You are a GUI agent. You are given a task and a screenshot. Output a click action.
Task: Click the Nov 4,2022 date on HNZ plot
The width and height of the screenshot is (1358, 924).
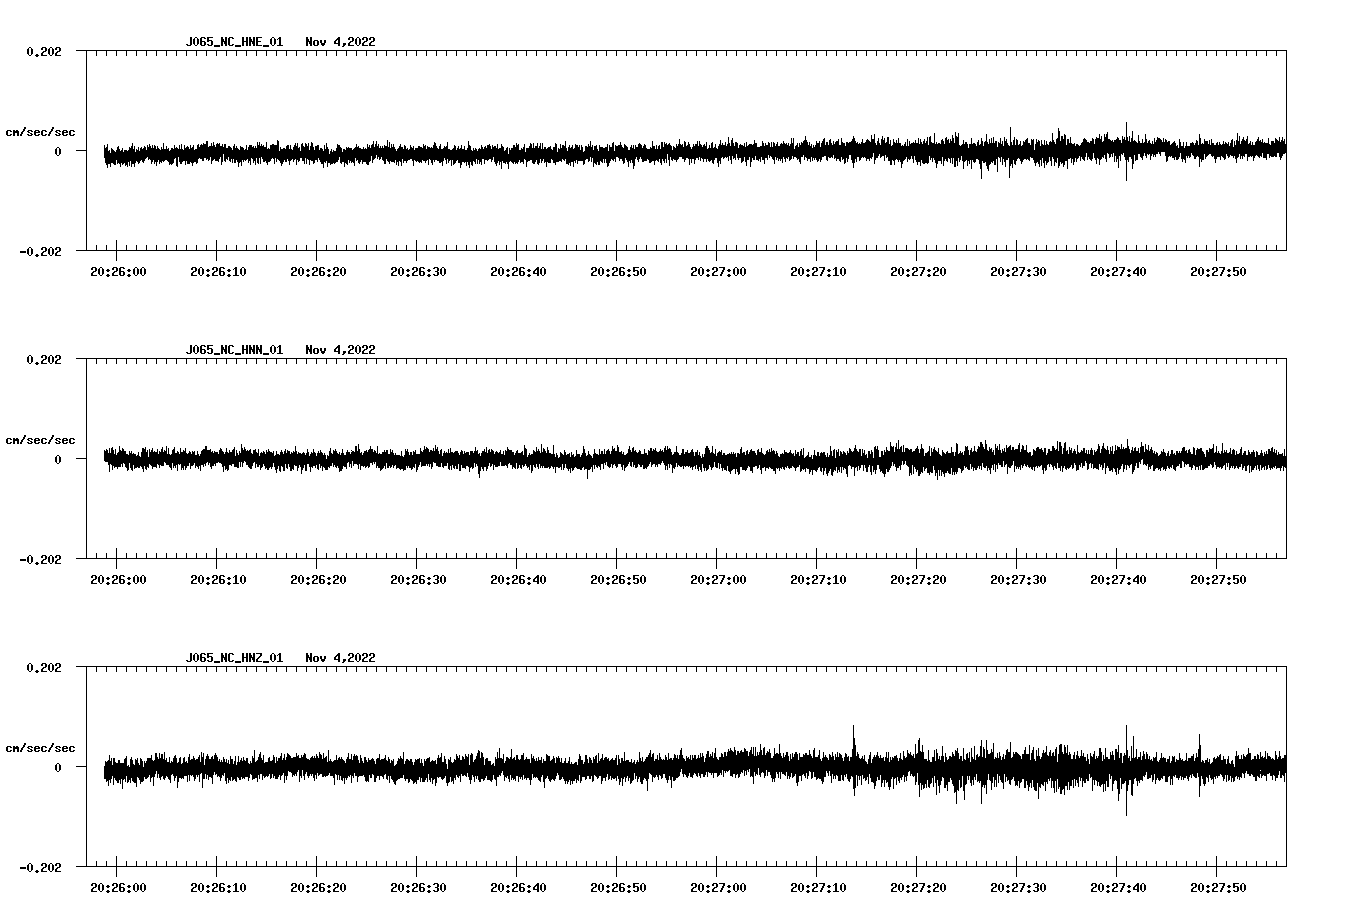click(341, 658)
